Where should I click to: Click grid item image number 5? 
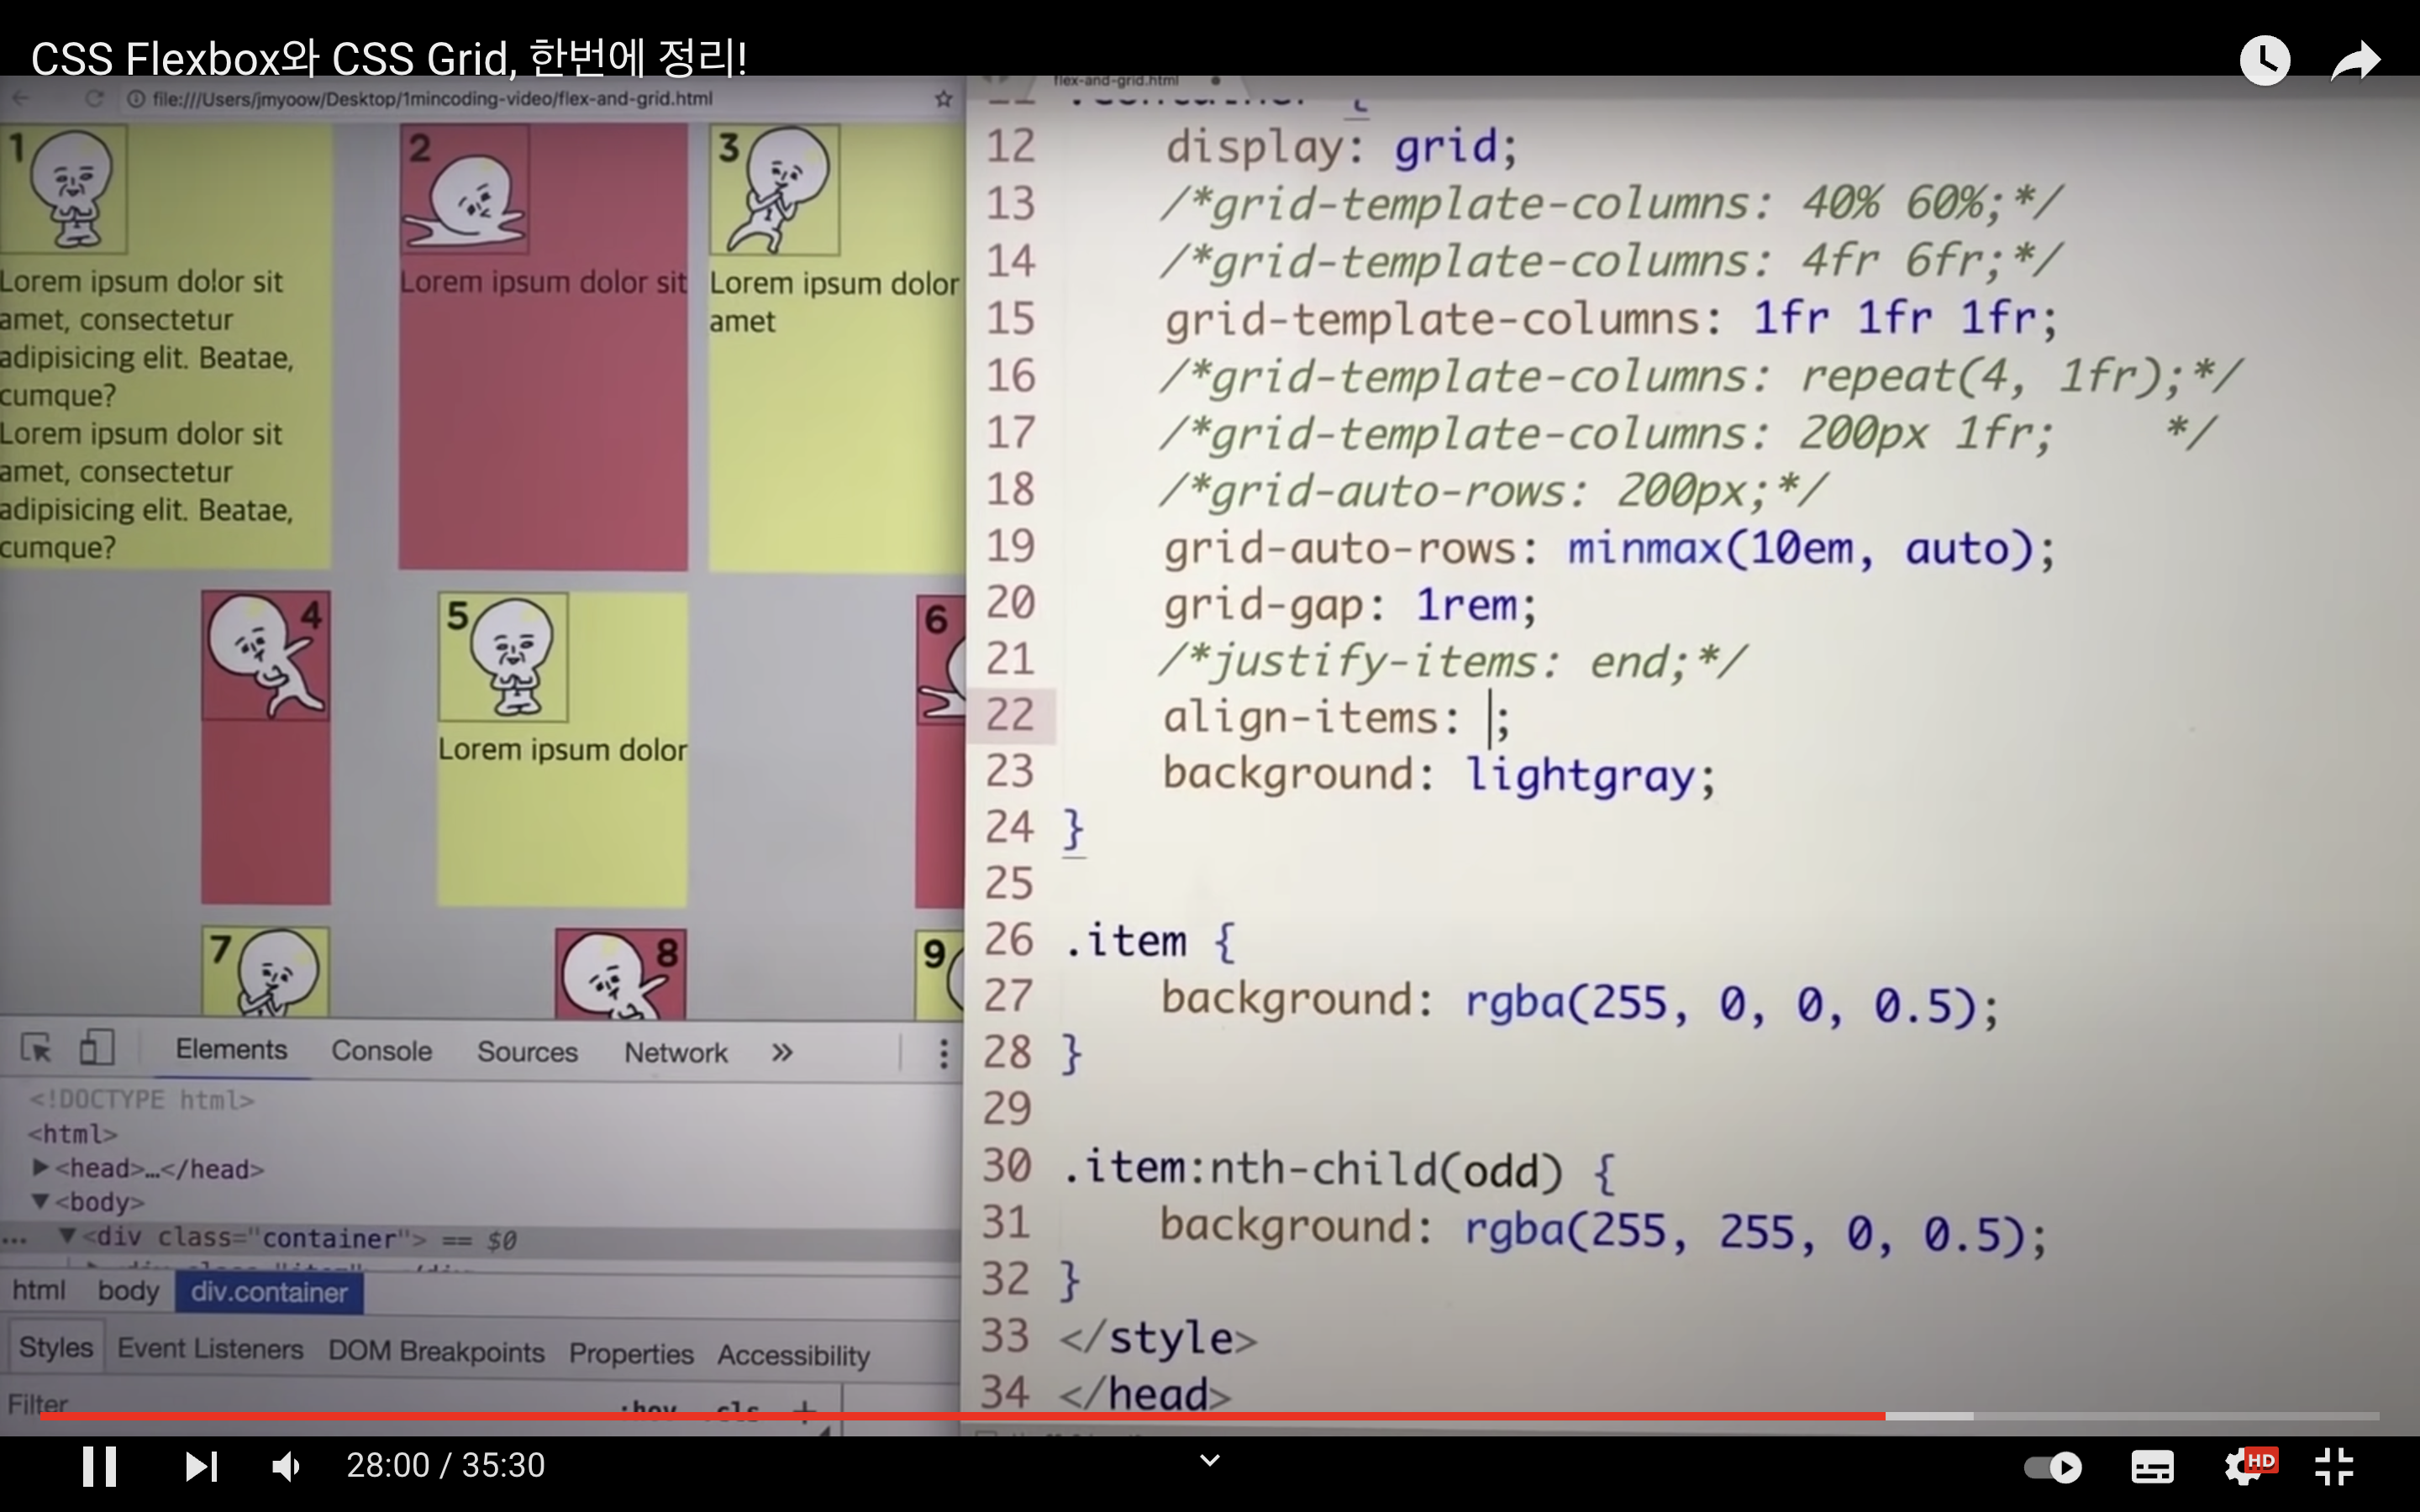click(x=503, y=657)
